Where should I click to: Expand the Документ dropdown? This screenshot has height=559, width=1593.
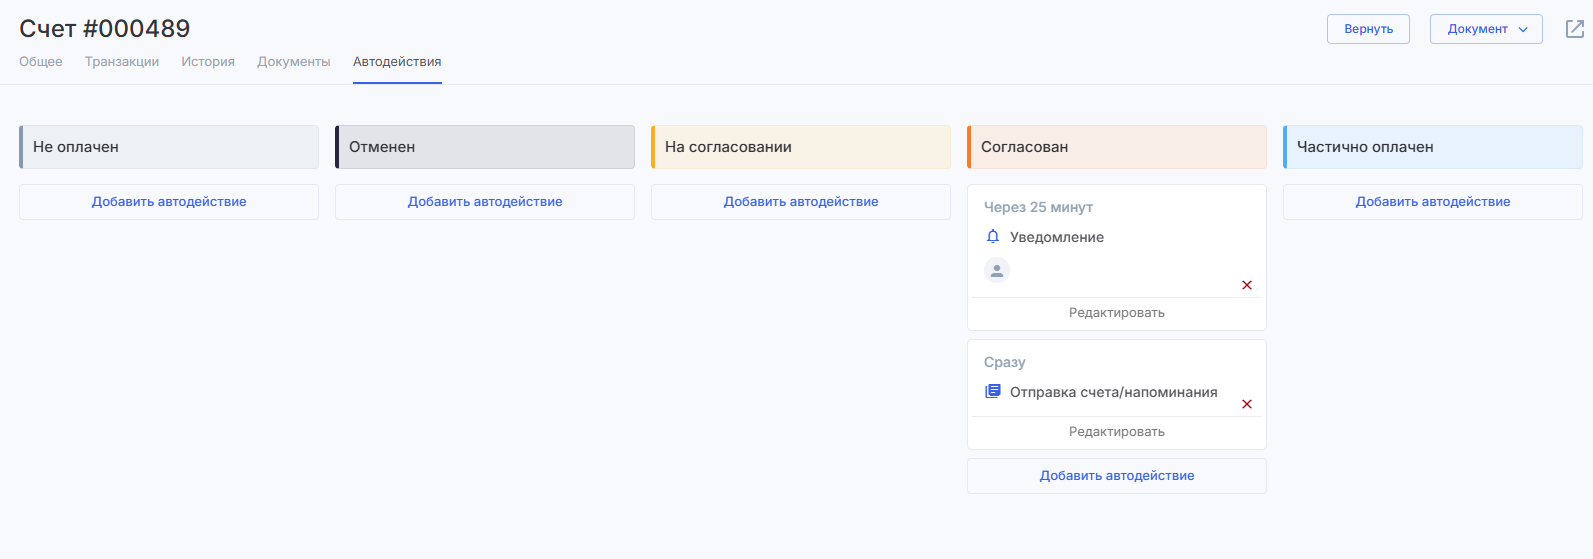[1486, 29]
